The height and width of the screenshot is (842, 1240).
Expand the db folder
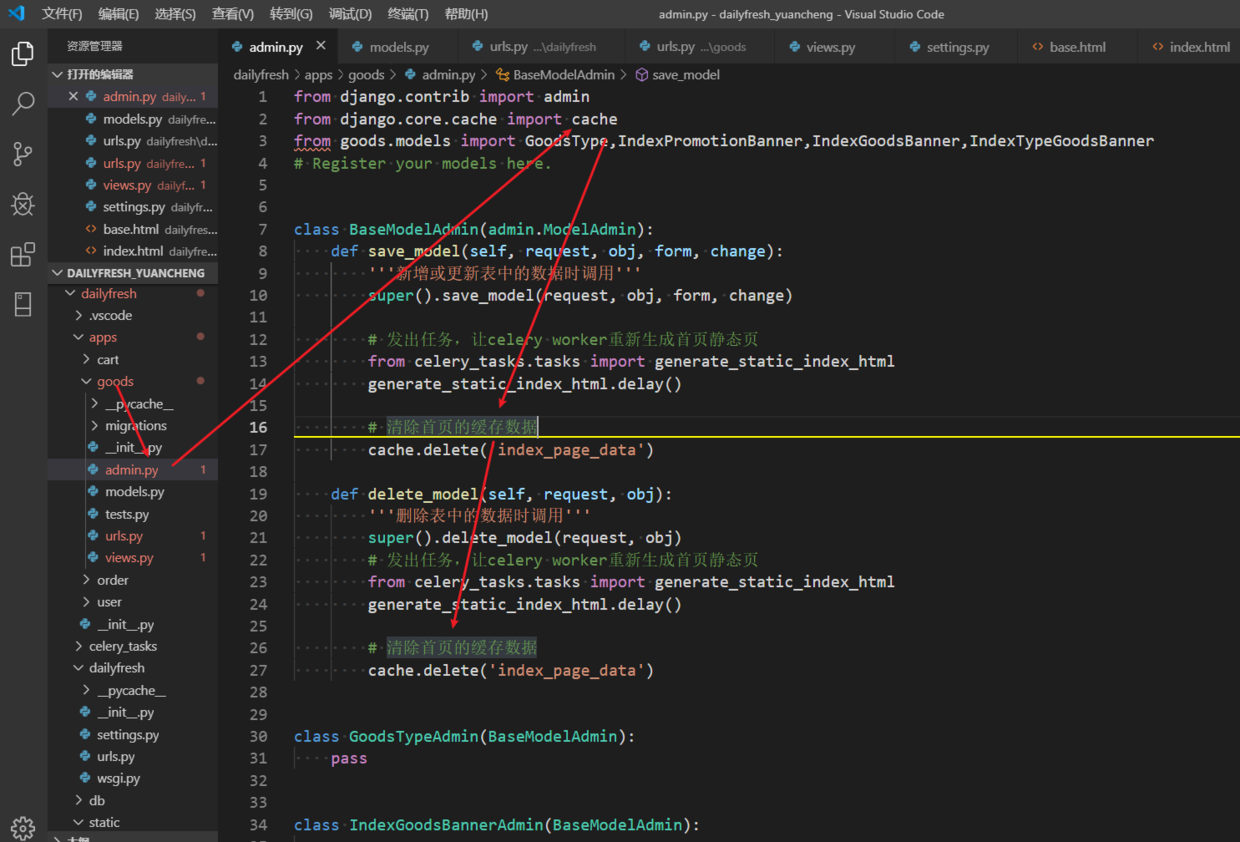[133, 801]
